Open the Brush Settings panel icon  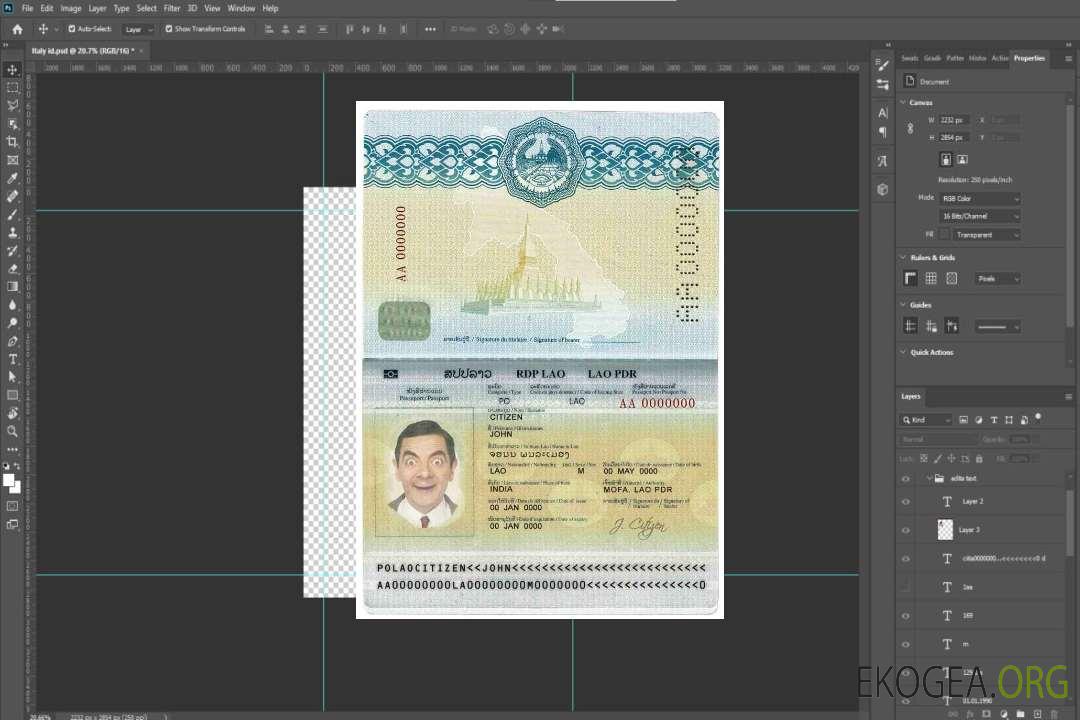click(883, 65)
